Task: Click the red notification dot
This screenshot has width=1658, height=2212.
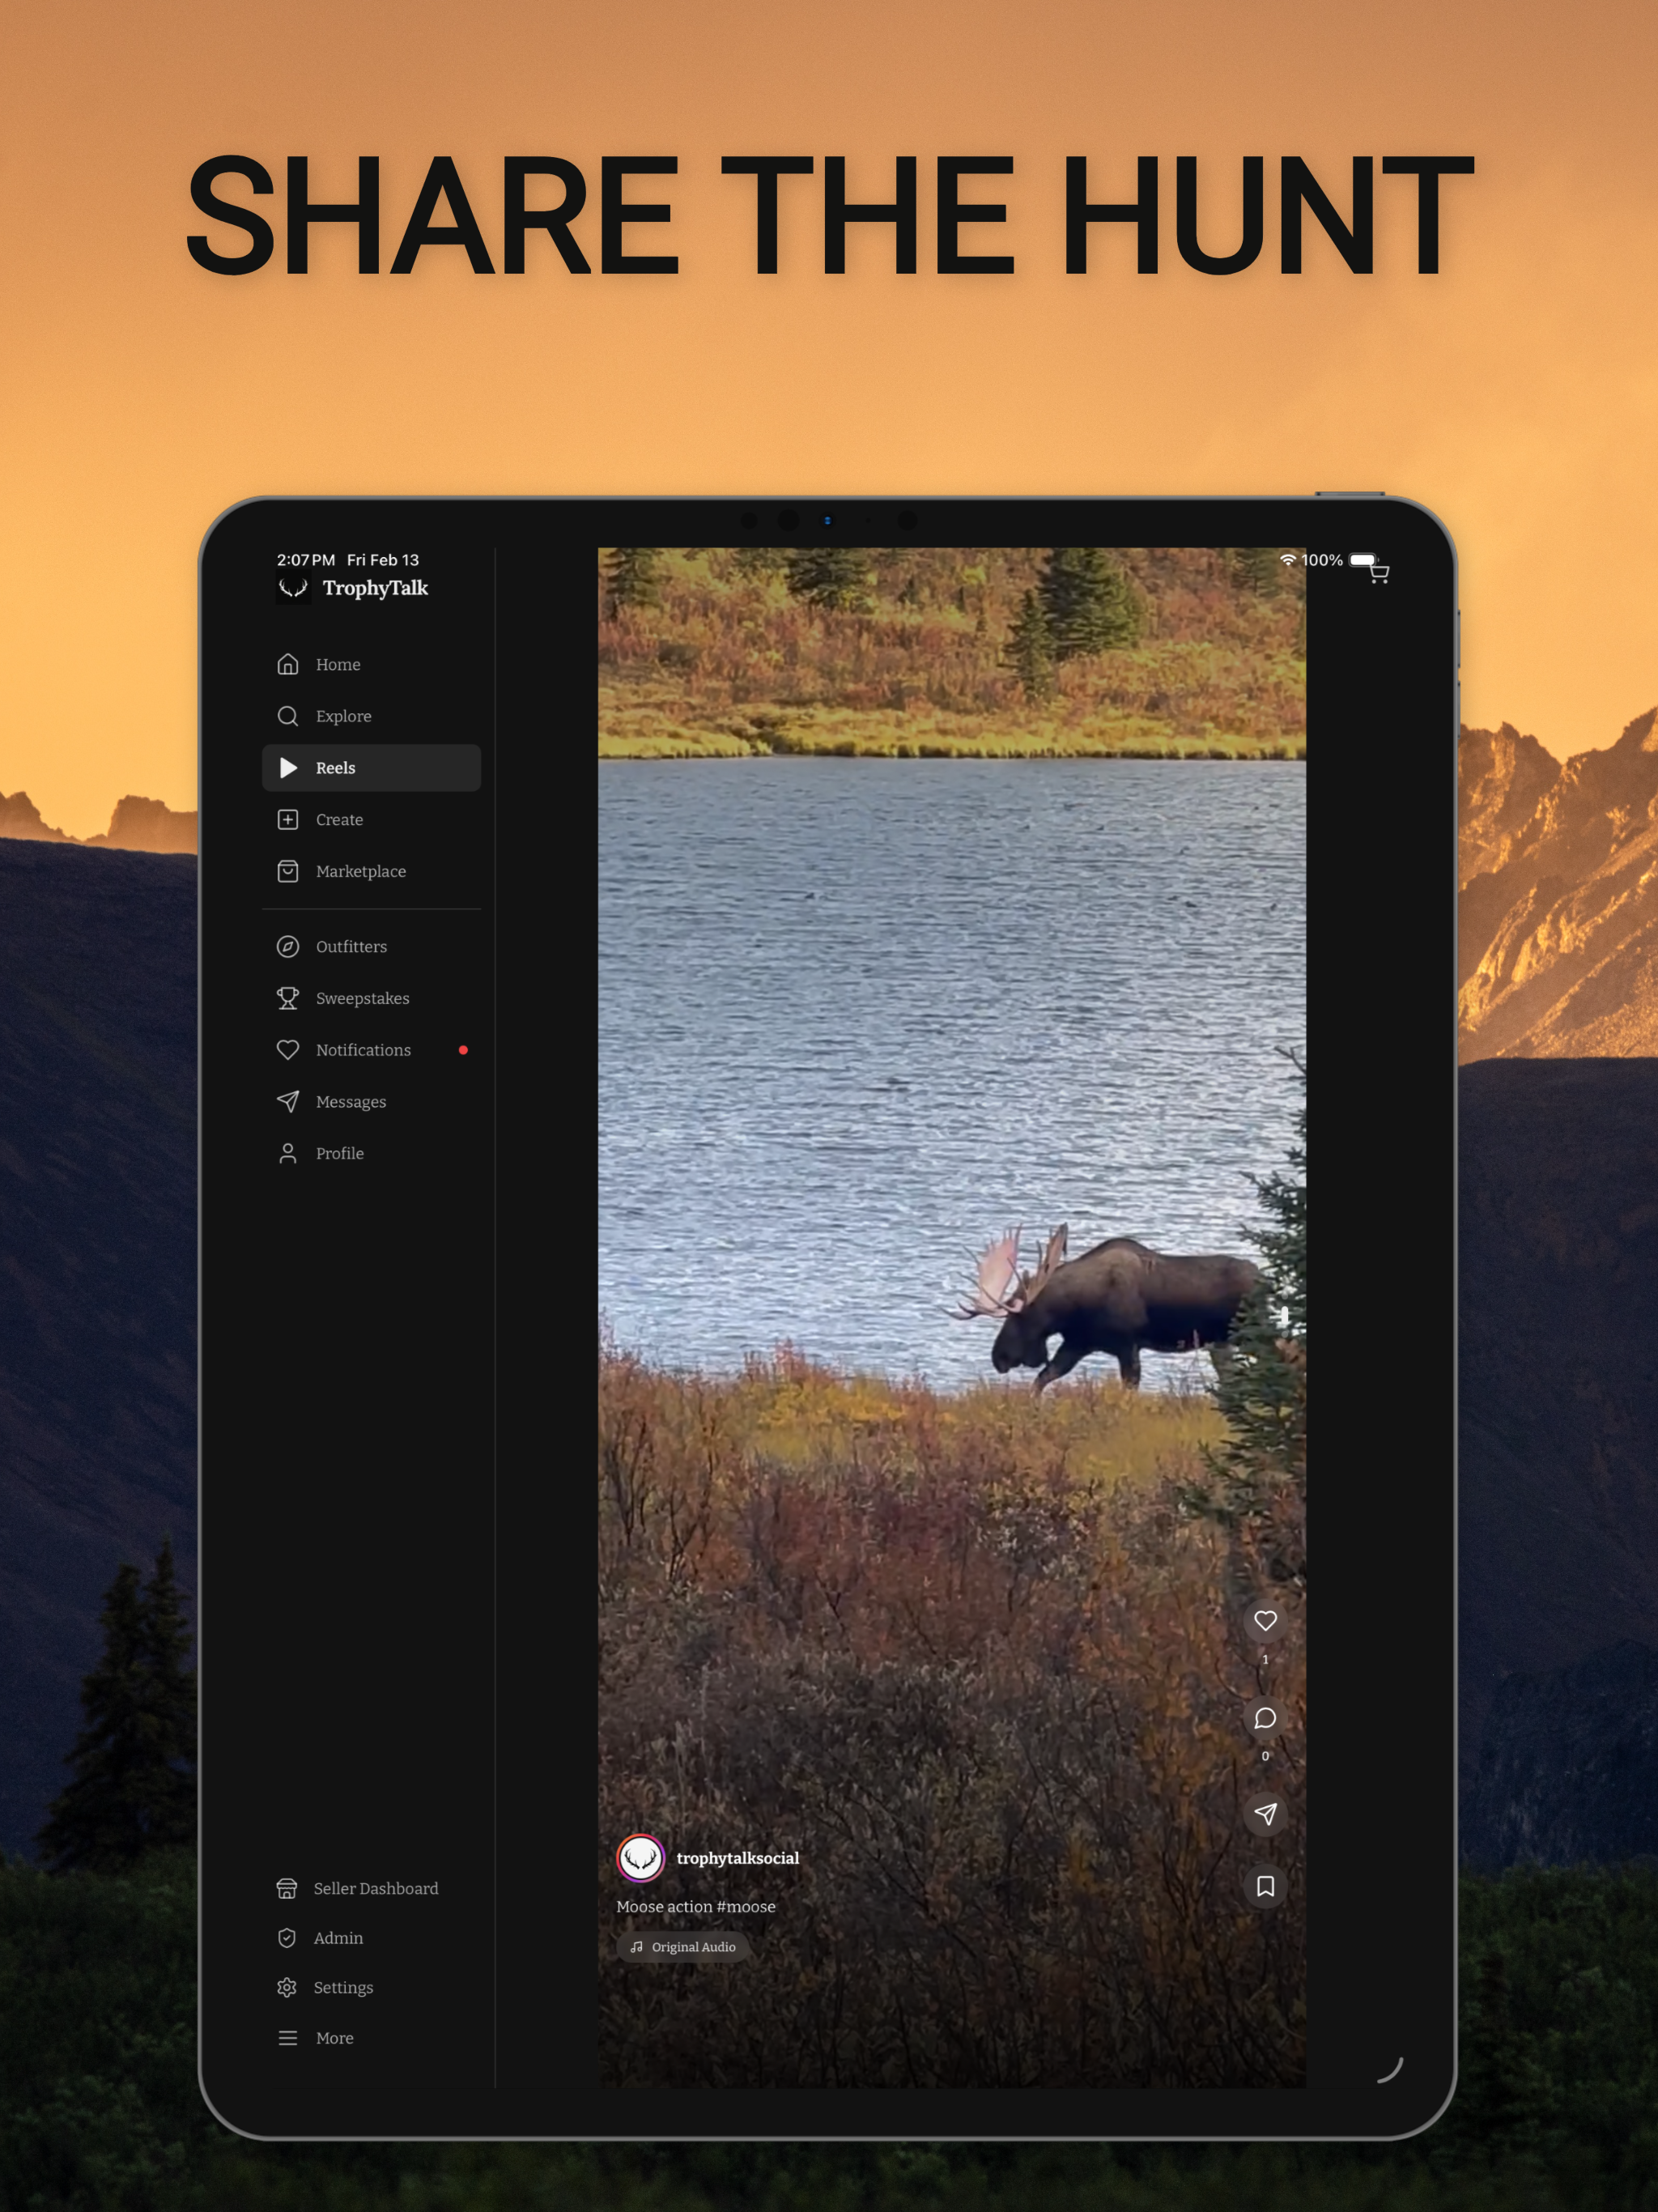Action: (x=463, y=1050)
